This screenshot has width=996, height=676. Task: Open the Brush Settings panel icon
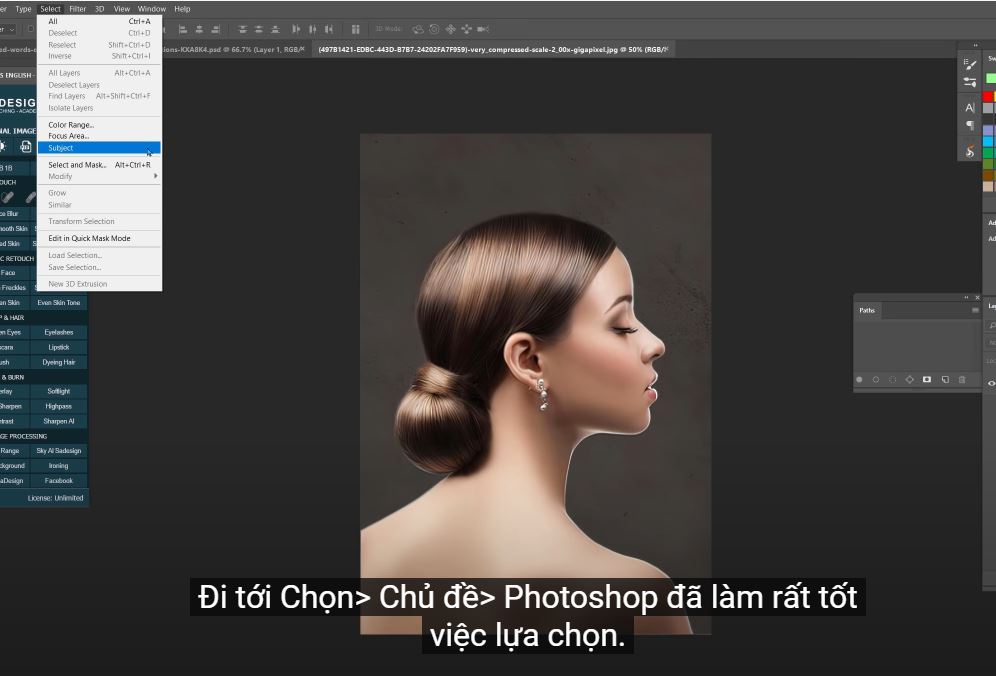pos(970,64)
